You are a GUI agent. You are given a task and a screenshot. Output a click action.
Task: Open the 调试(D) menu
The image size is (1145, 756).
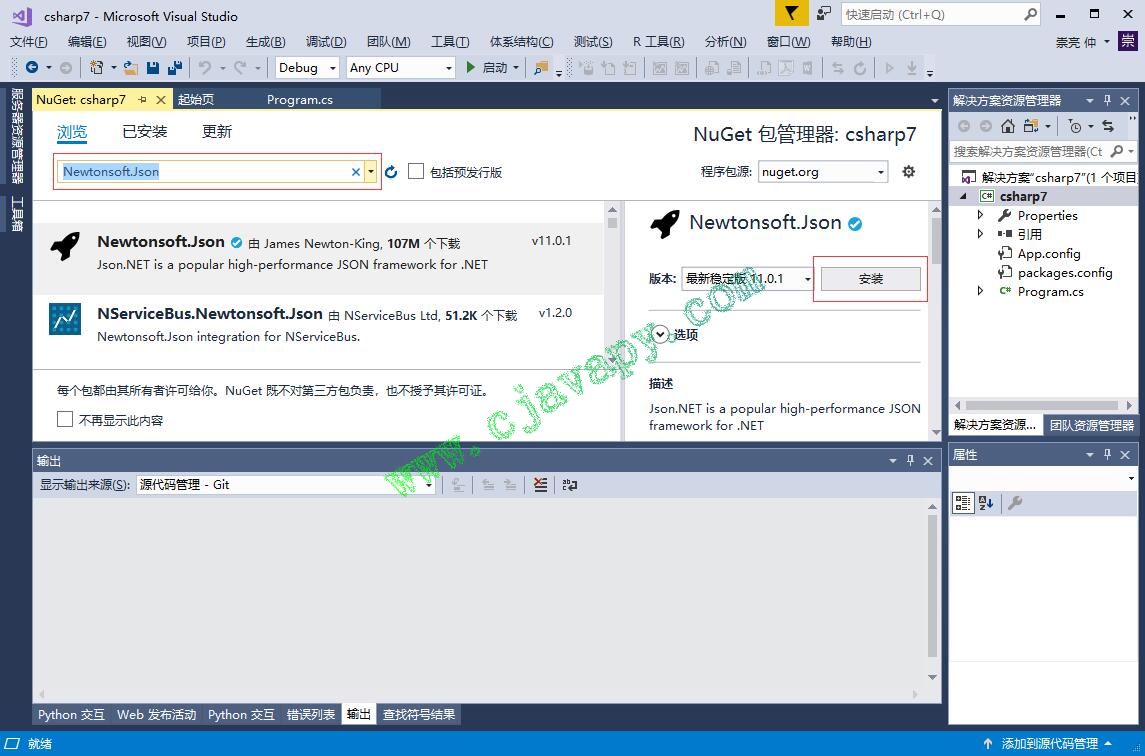click(x=326, y=42)
